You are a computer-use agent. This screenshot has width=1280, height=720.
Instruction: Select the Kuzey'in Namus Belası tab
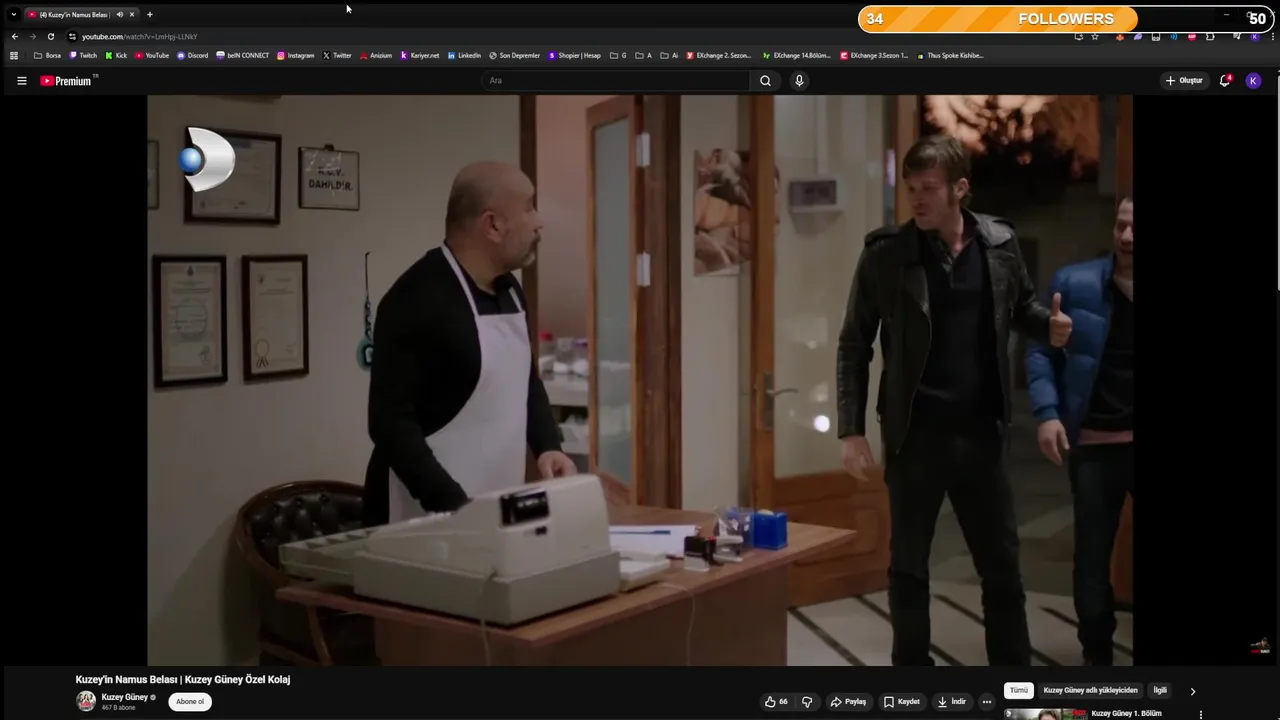pos(82,14)
